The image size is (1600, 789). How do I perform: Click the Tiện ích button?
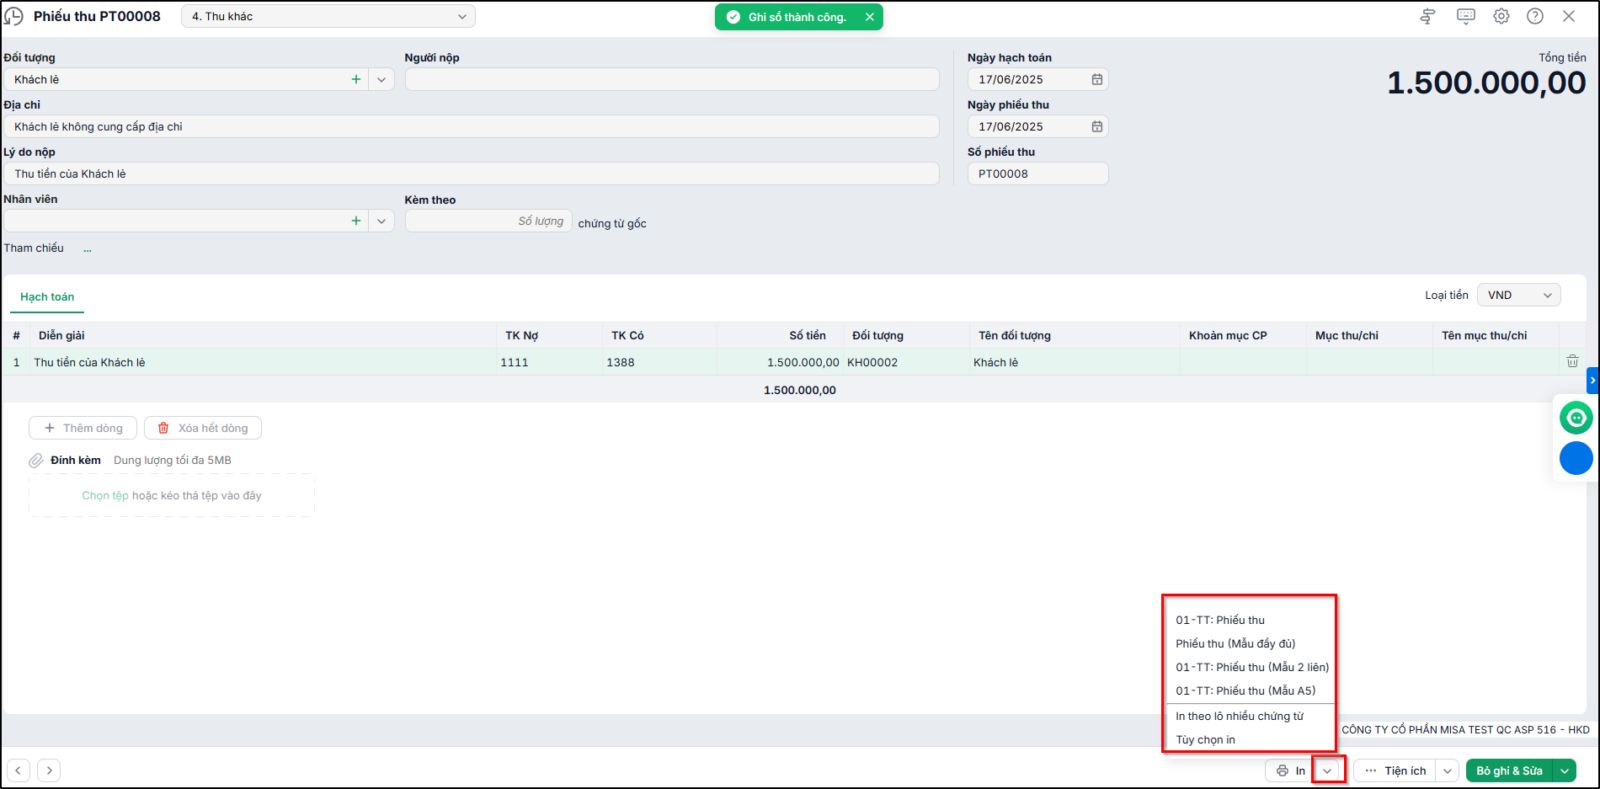[x=1395, y=770]
